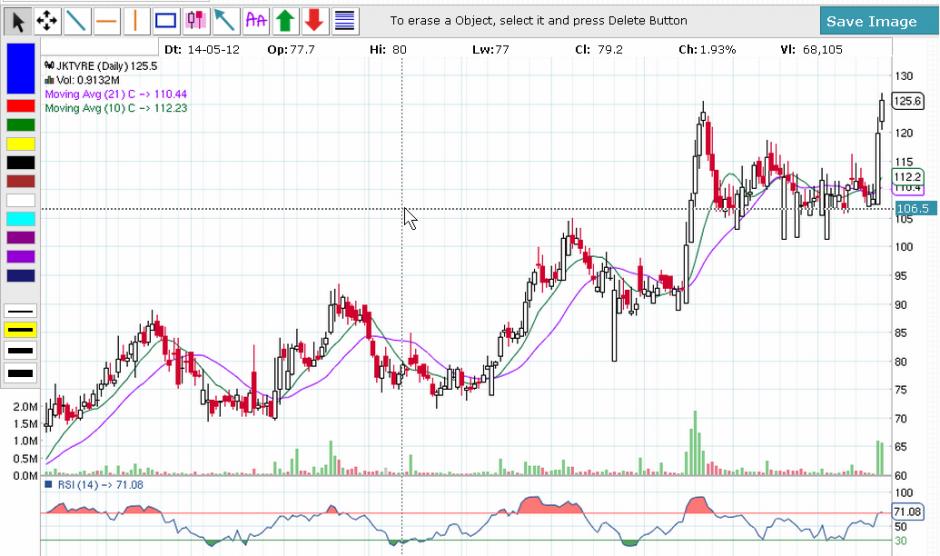Click the Ch: 1.93% change value
Viewport: 940px width, 556px height.
[x=707, y=50]
